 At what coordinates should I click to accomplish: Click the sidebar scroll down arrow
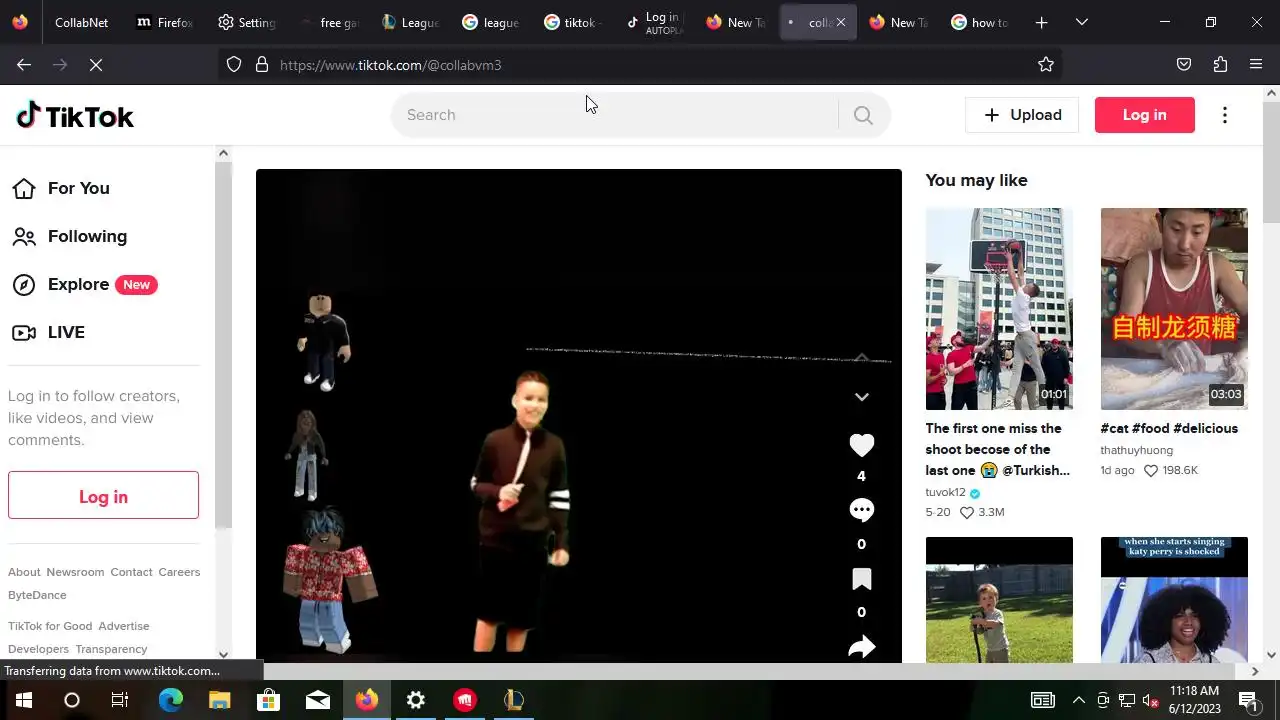pos(223,654)
